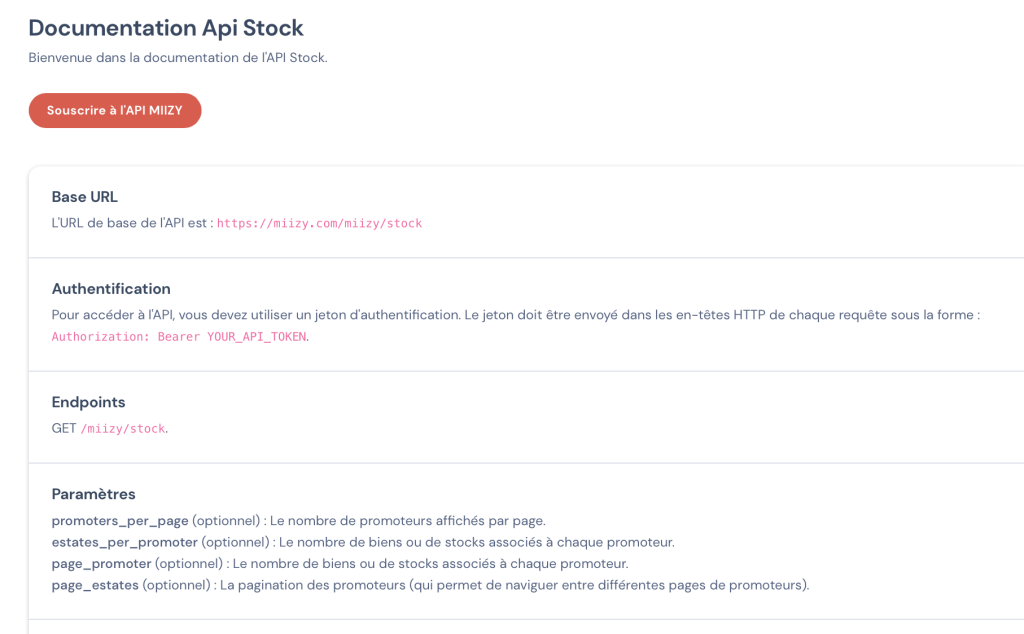Click the page_promoter parameter name
Image resolution: width=1024 pixels, height=634 pixels.
coord(101,564)
